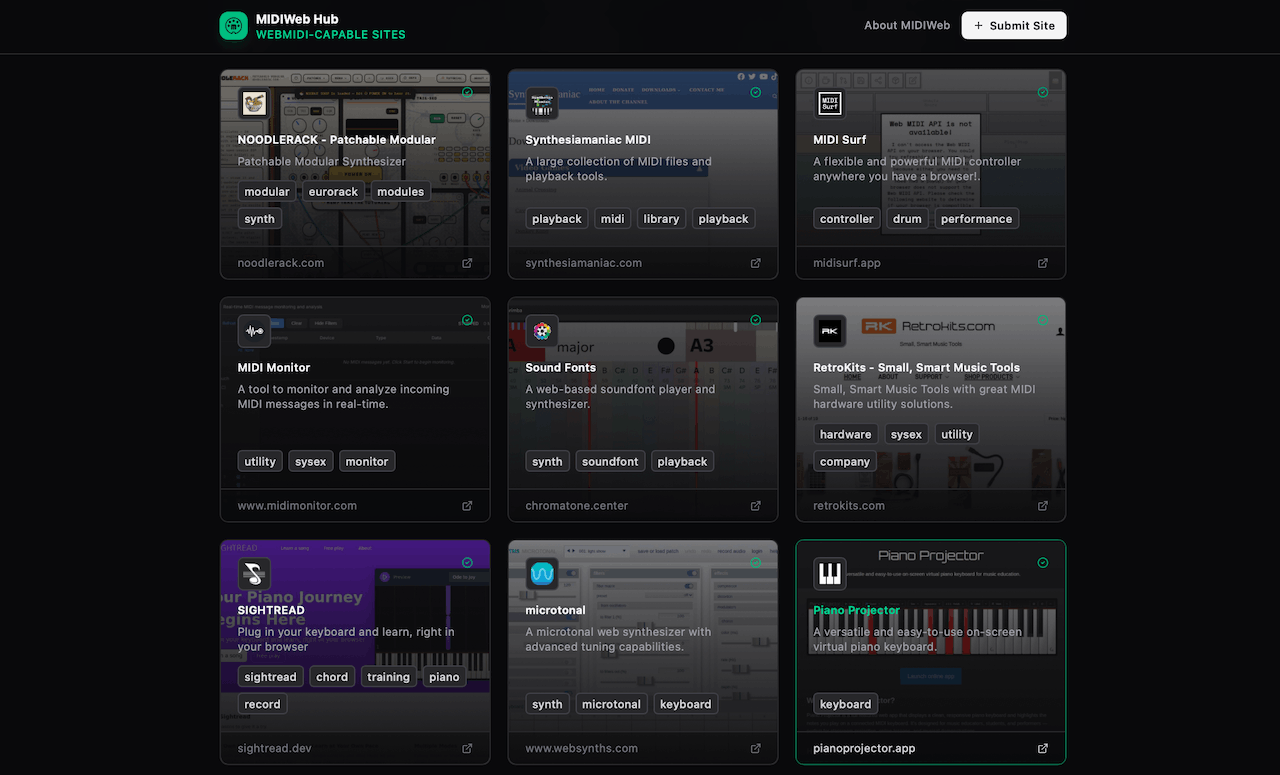Click the RetroKits RK logo icon
Screen dimensions: 1280x775
click(830, 331)
